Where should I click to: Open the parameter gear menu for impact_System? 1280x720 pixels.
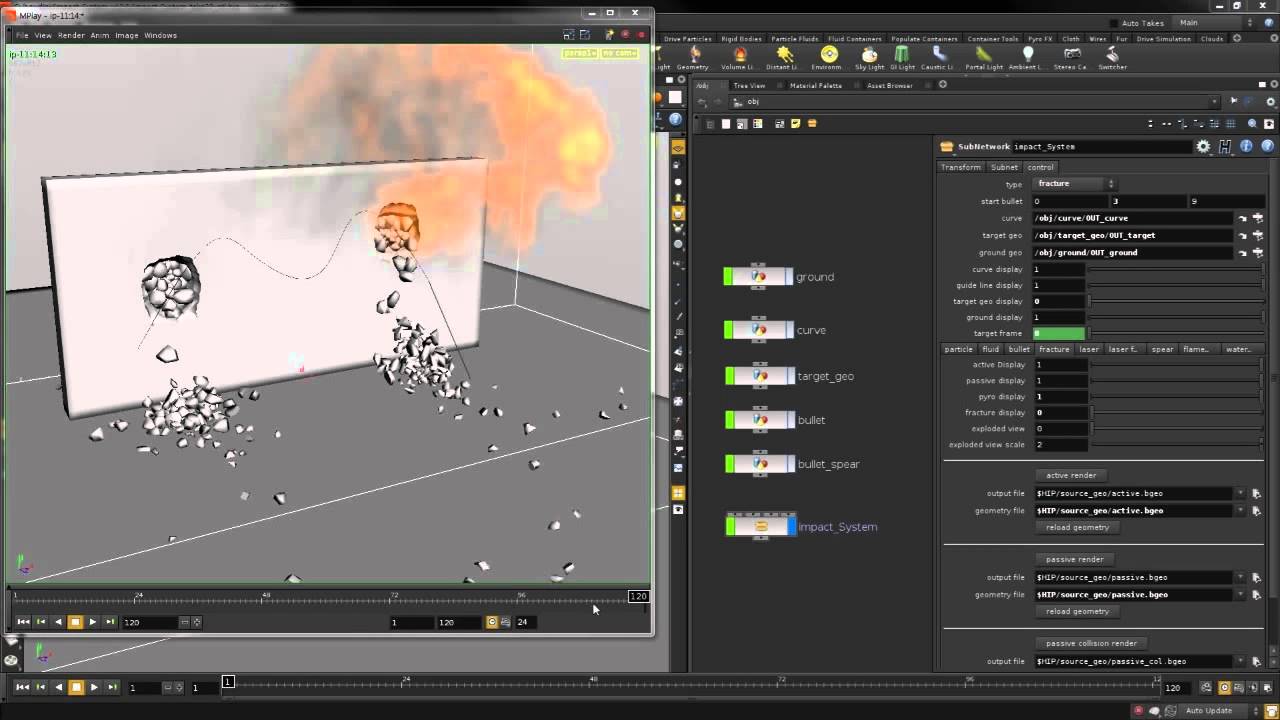pos(1203,146)
